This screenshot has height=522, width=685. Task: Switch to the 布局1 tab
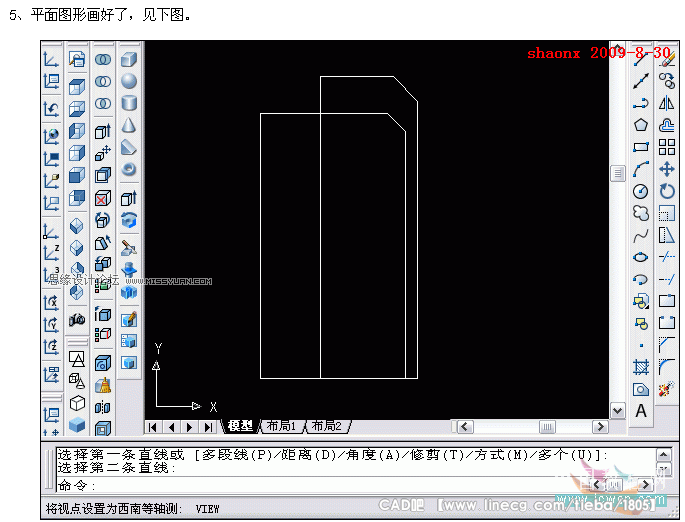coord(281,426)
